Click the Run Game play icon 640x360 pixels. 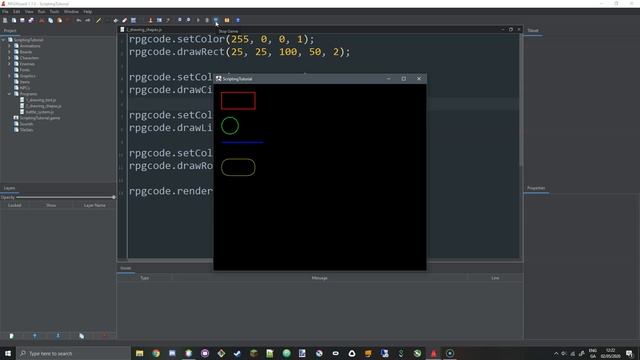pyautogui.click(x=198, y=20)
